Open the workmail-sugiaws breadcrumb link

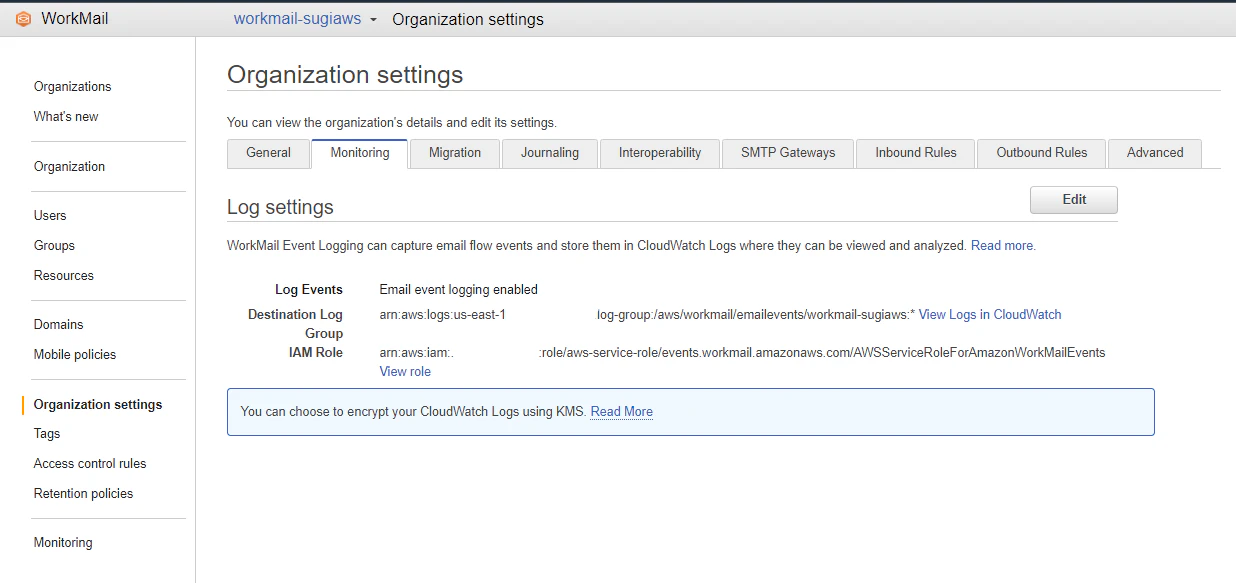click(297, 19)
